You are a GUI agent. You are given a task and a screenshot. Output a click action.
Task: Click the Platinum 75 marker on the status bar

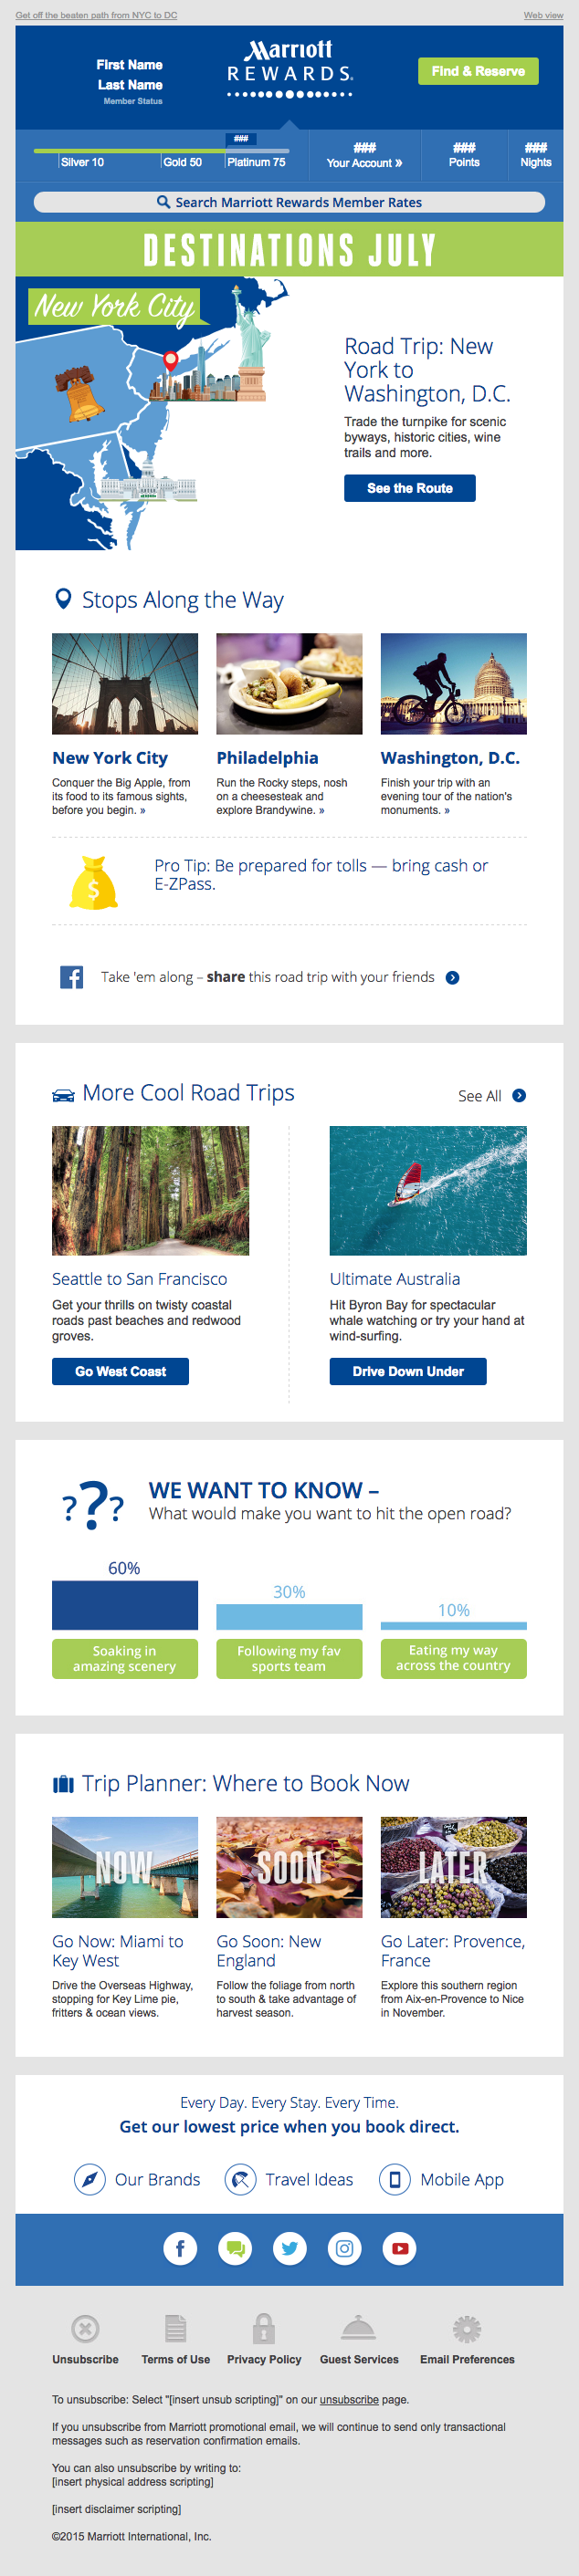(x=256, y=162)
